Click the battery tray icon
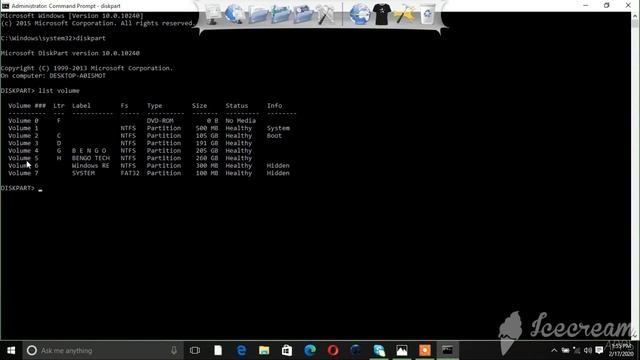This screenshot has width=640, height=360. 565,350
